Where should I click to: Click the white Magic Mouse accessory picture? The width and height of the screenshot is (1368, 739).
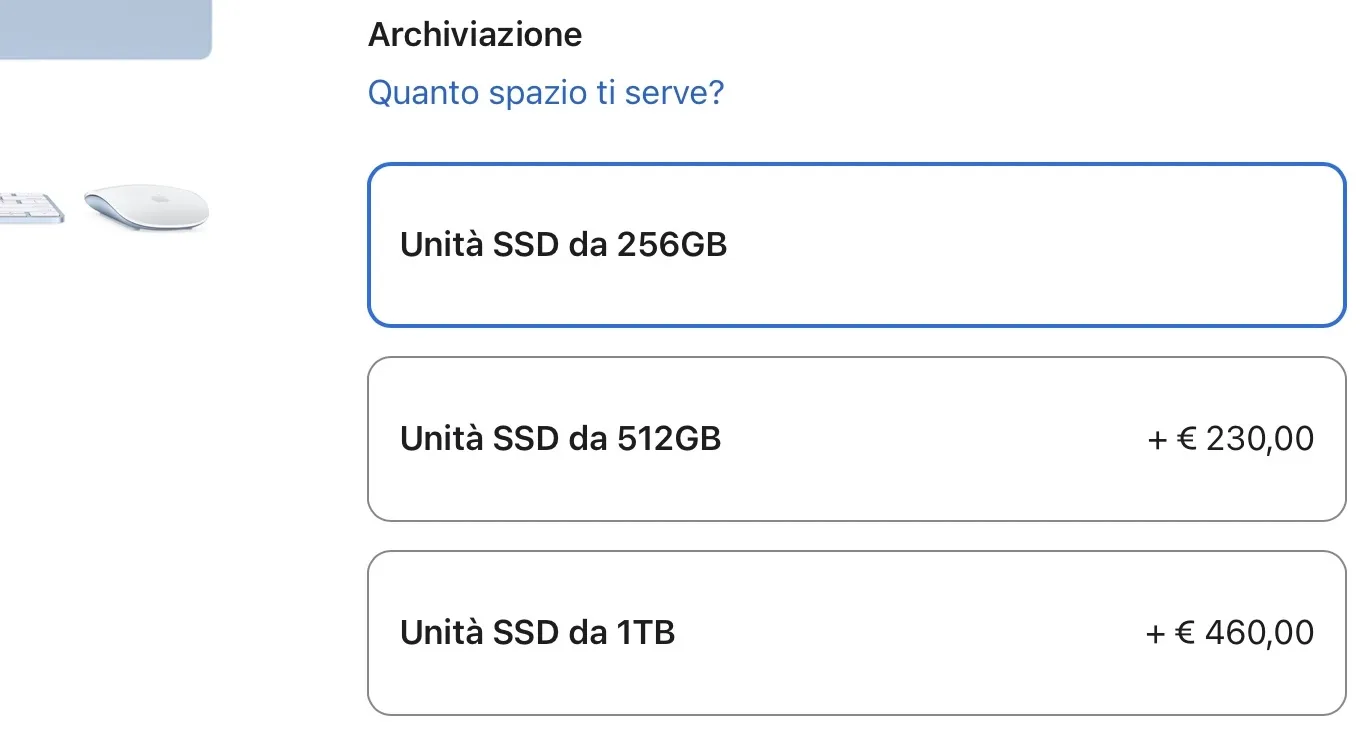146,205
